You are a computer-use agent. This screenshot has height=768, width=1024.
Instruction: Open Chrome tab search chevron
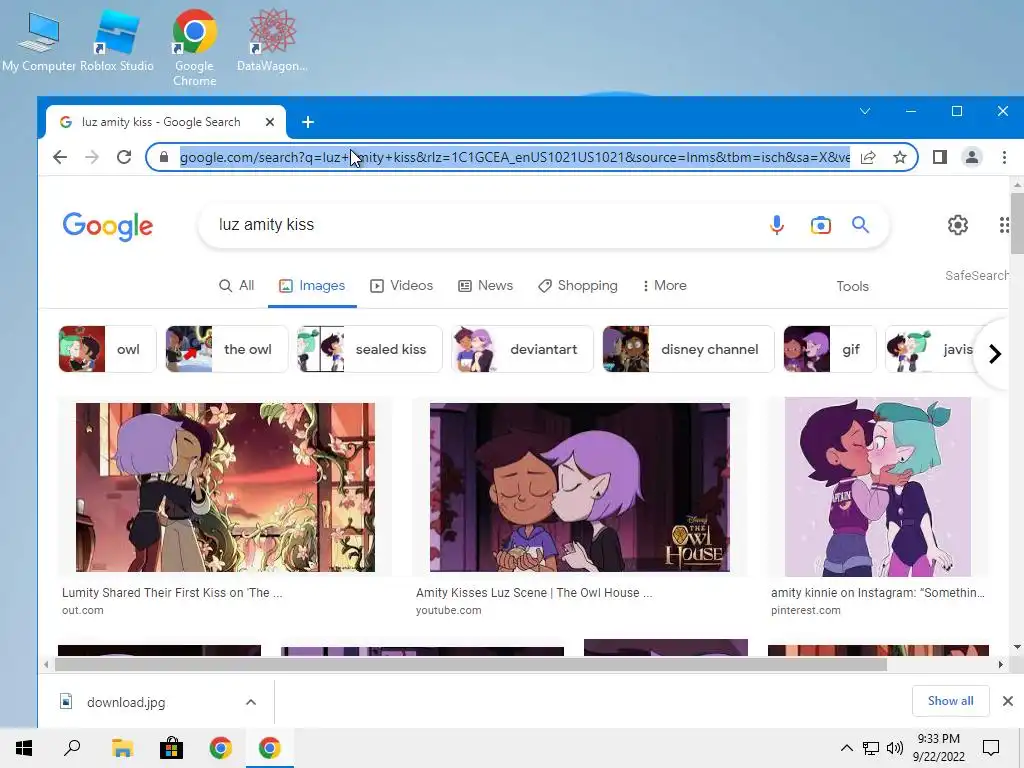(x=865, y=111)
